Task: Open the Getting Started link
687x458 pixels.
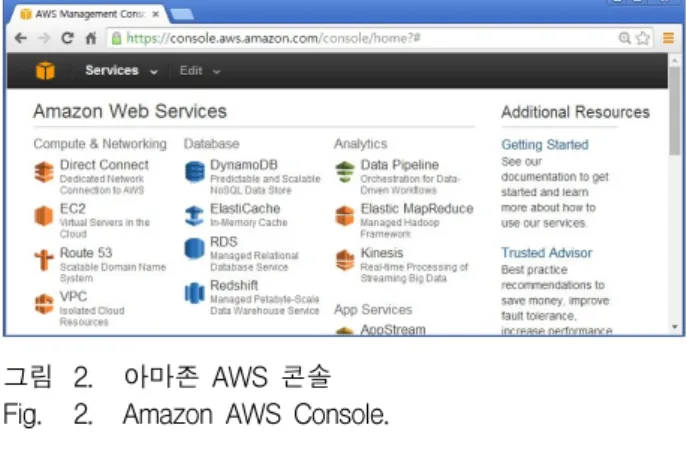Action: pyautogui.click(x=545, y=145)
